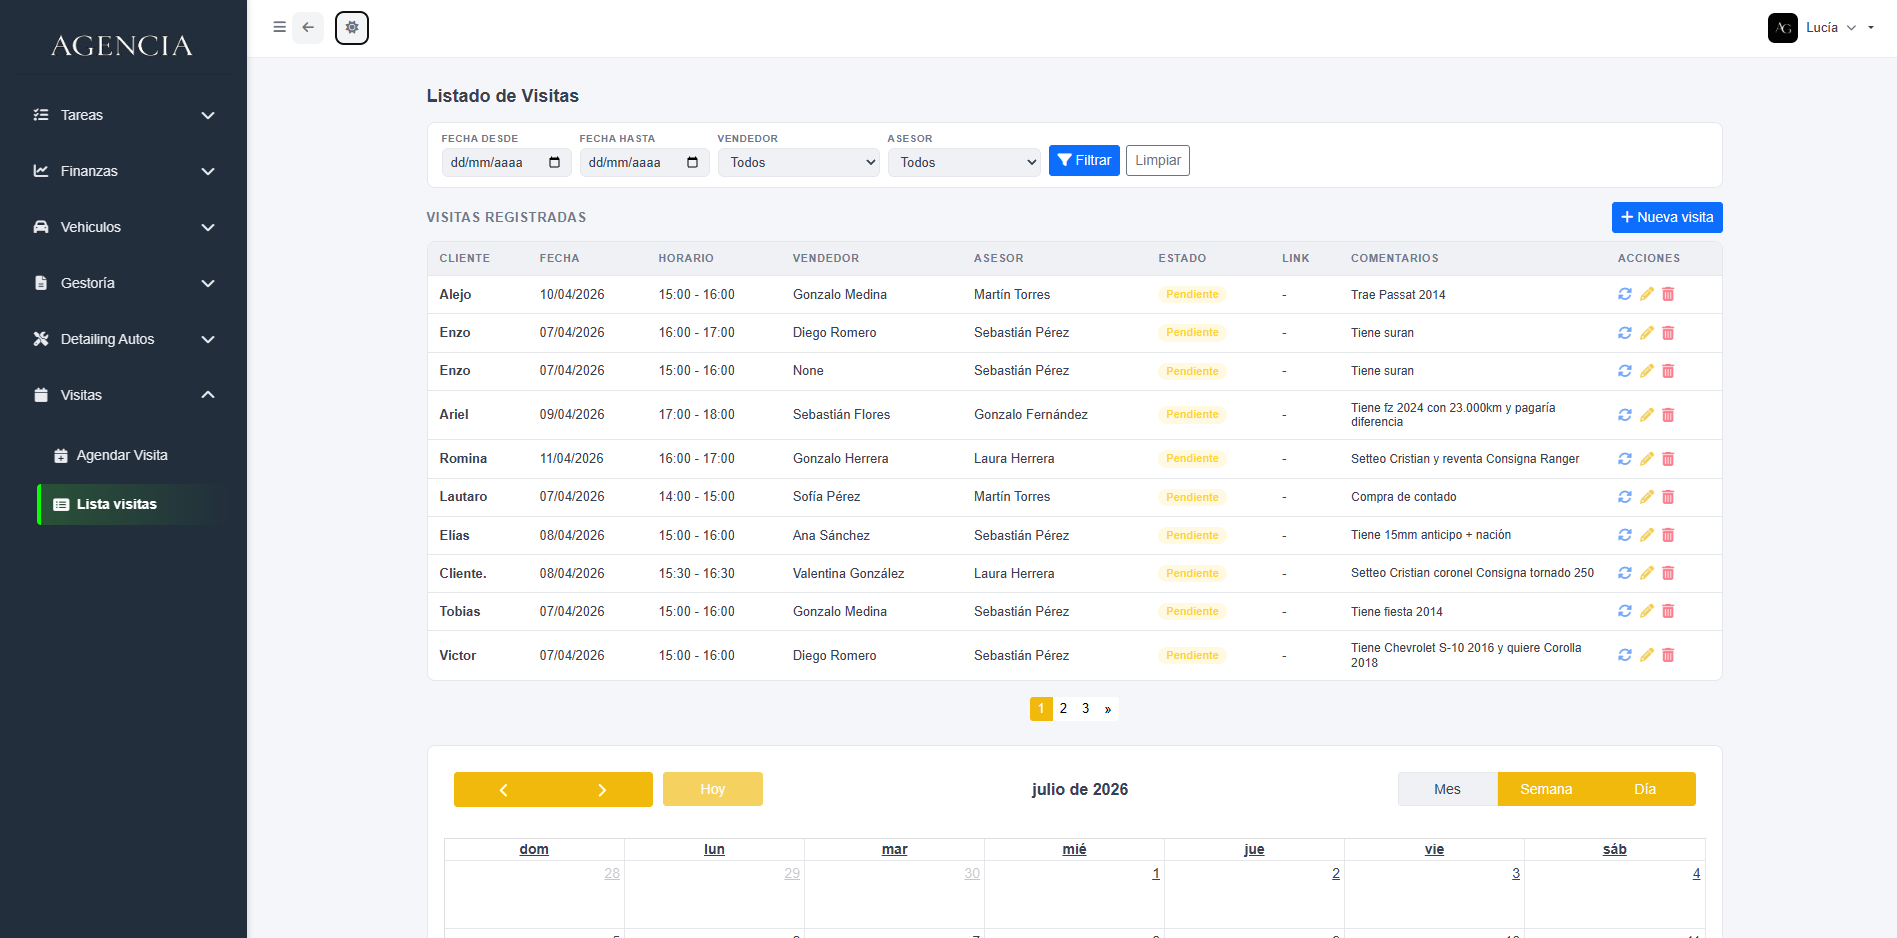Refresh status of Tobias's visit
1897x938 pixels.
[x=1625, y=611]
